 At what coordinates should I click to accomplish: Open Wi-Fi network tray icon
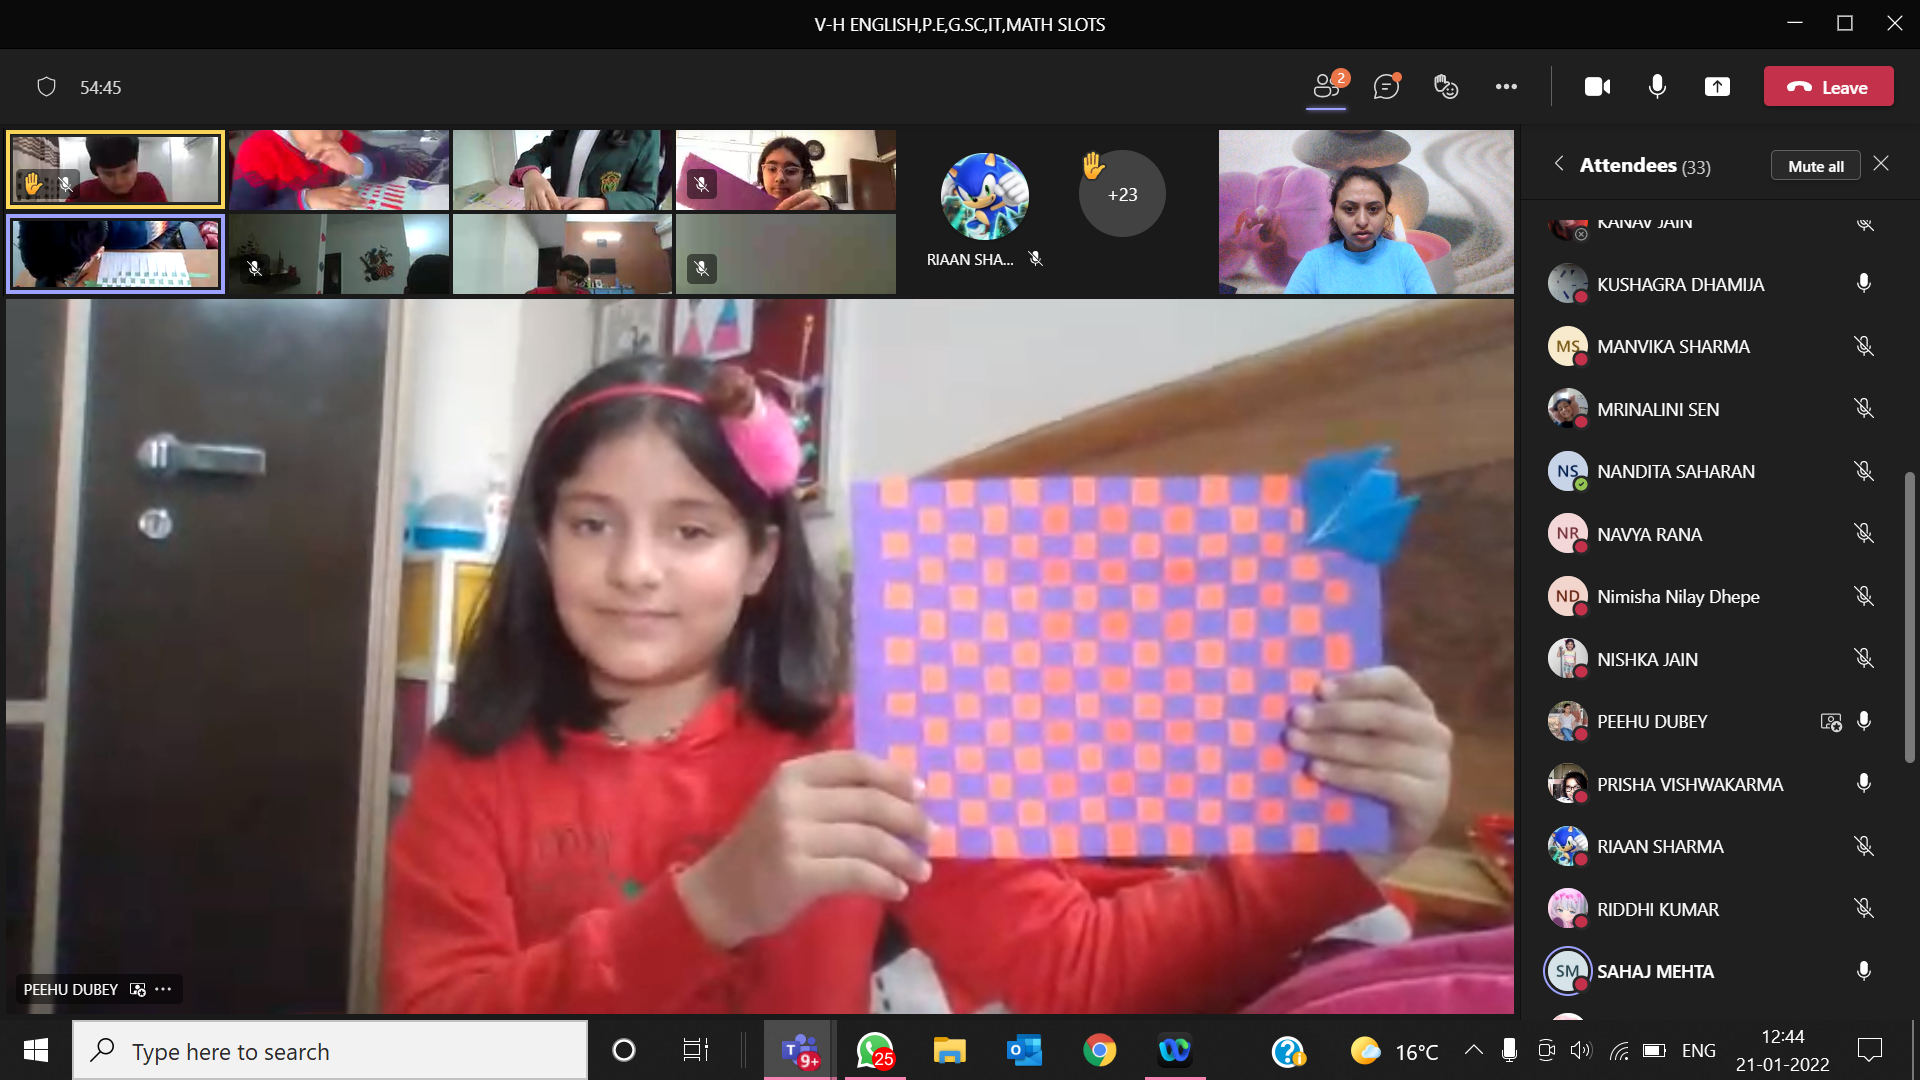click(1619, 1050)
